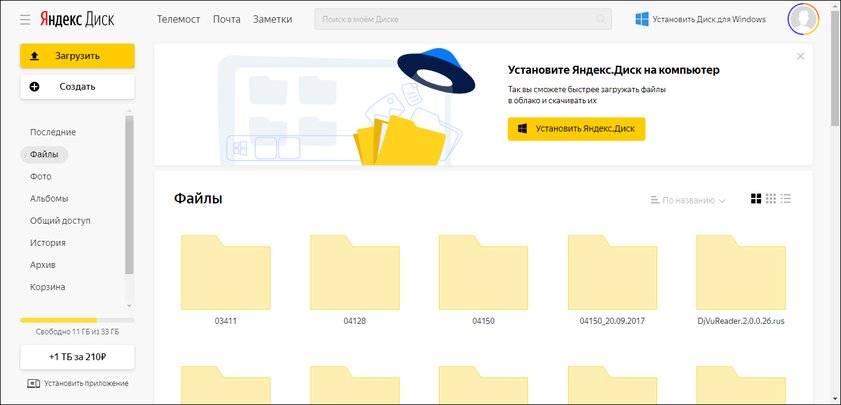
Task: Select folder 03411
Action: click(226, 279)
